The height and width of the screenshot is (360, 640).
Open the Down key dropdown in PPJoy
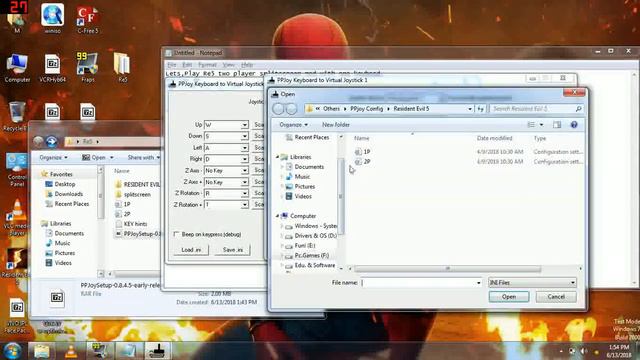(244, 136)
